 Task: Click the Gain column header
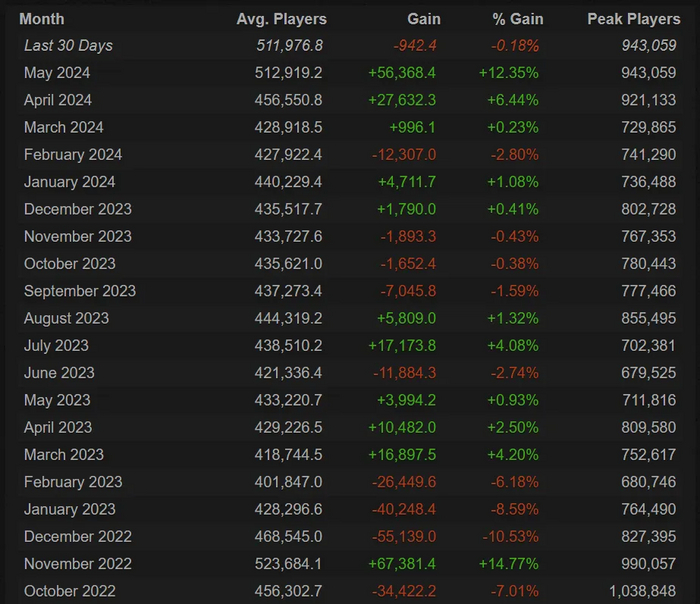point(424,19)
